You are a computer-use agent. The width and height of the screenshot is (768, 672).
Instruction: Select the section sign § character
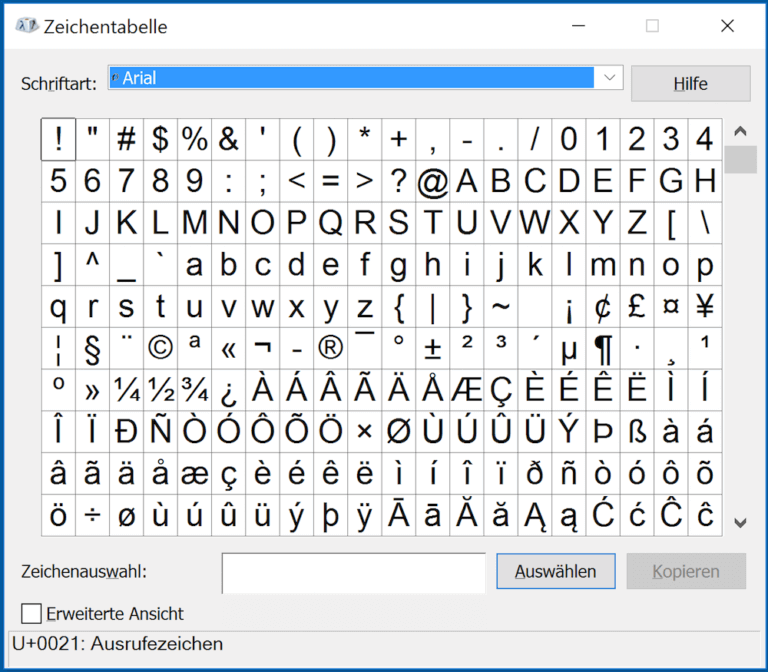(x=92, y=348)
